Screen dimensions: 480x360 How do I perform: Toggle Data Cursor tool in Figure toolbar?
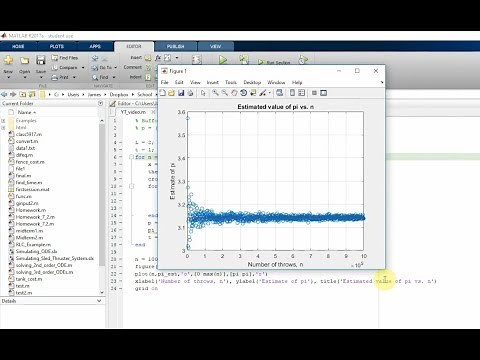[253, 93]
